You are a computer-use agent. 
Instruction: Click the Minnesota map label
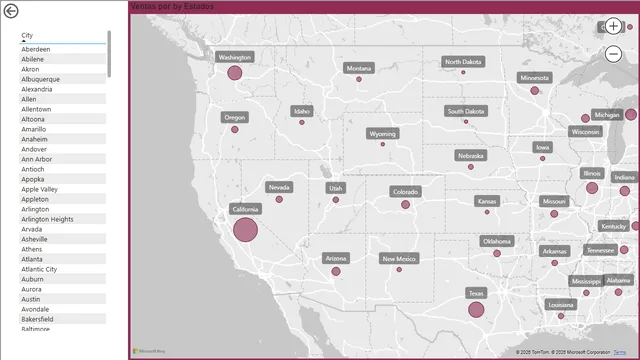coord(535,78)
